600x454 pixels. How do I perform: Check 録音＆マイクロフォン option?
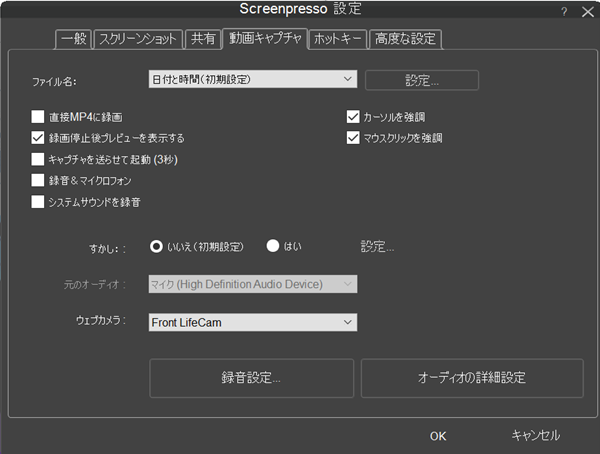click(38, 180)
